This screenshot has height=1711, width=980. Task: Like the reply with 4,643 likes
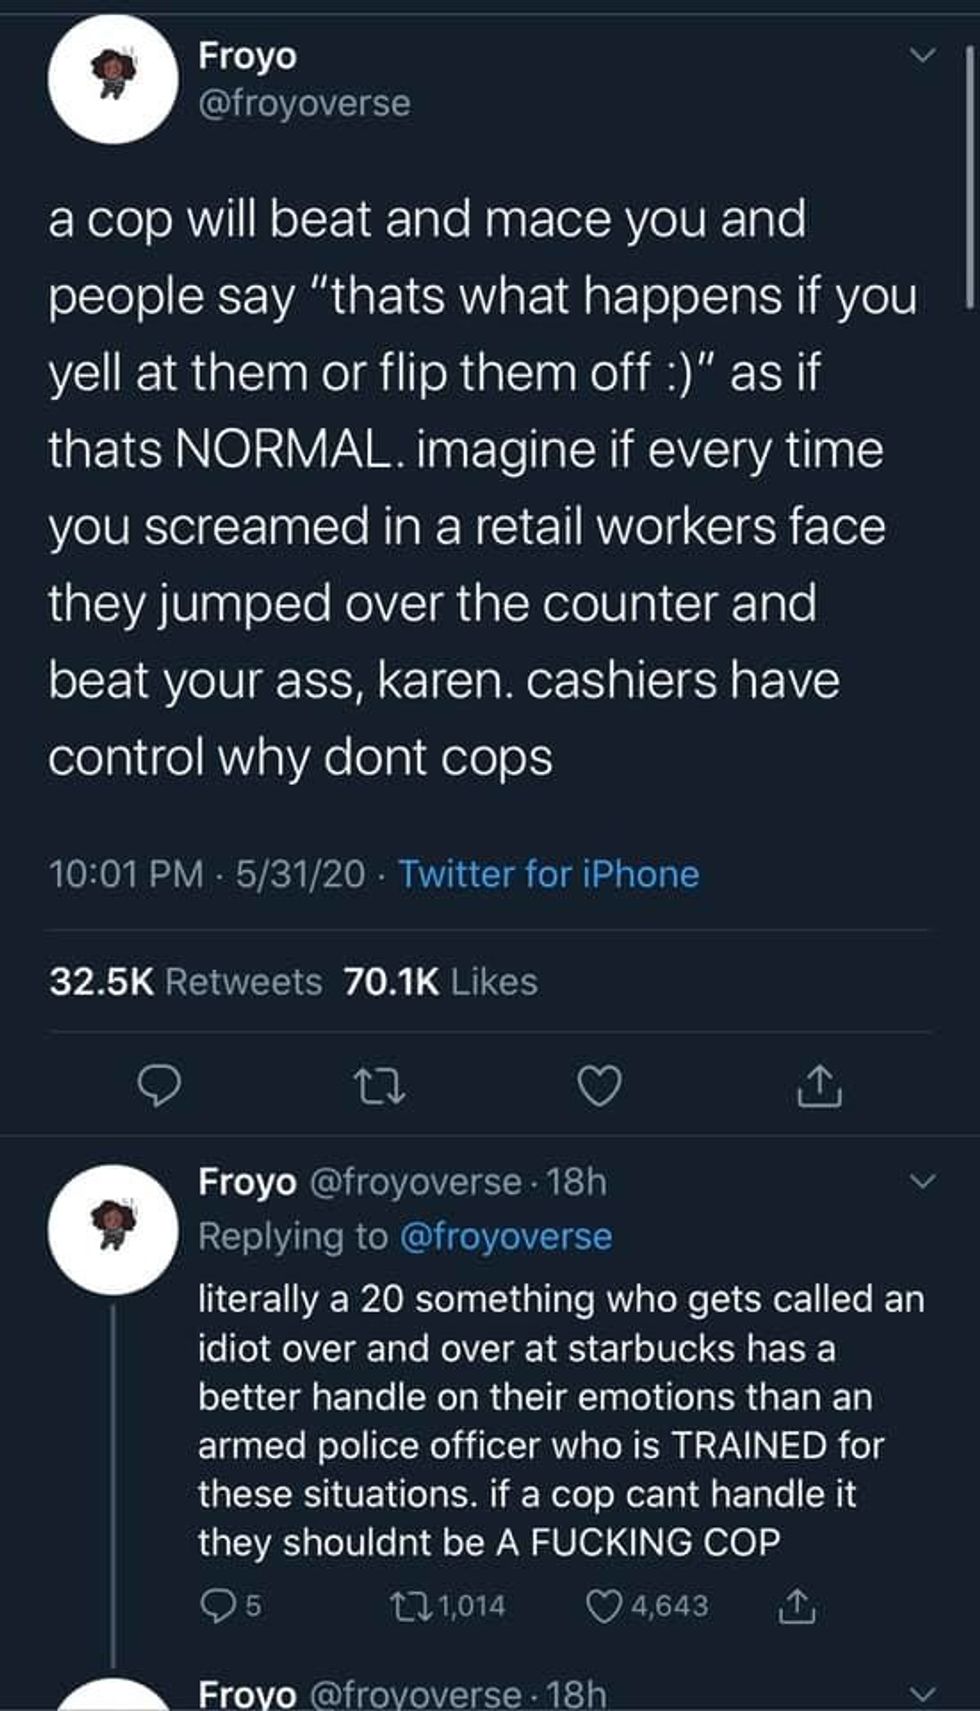(647, 1606)
